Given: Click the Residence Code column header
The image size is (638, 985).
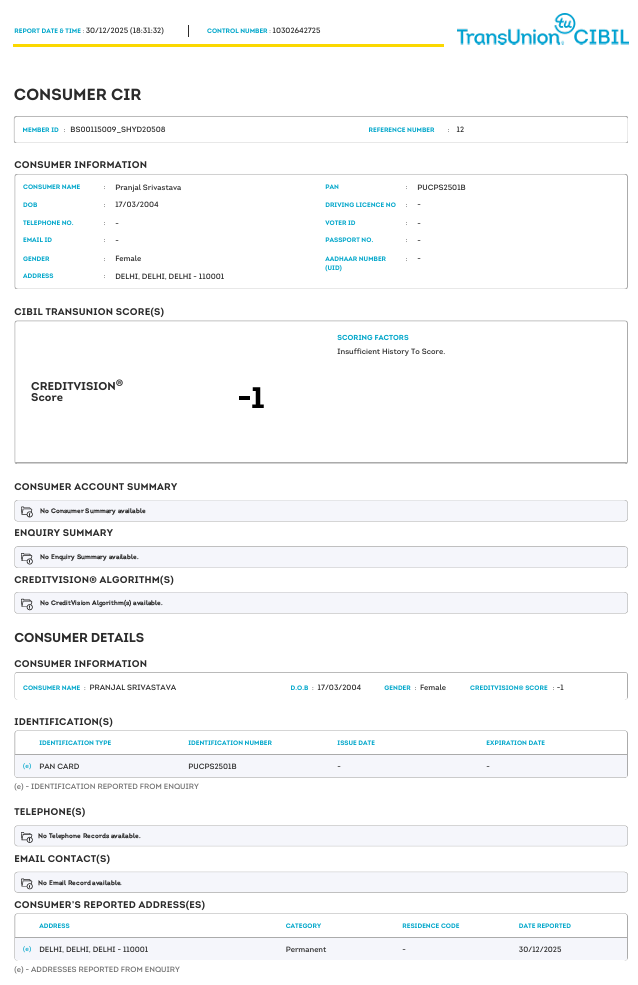Looking at the screenshot, I should (431, 926).
